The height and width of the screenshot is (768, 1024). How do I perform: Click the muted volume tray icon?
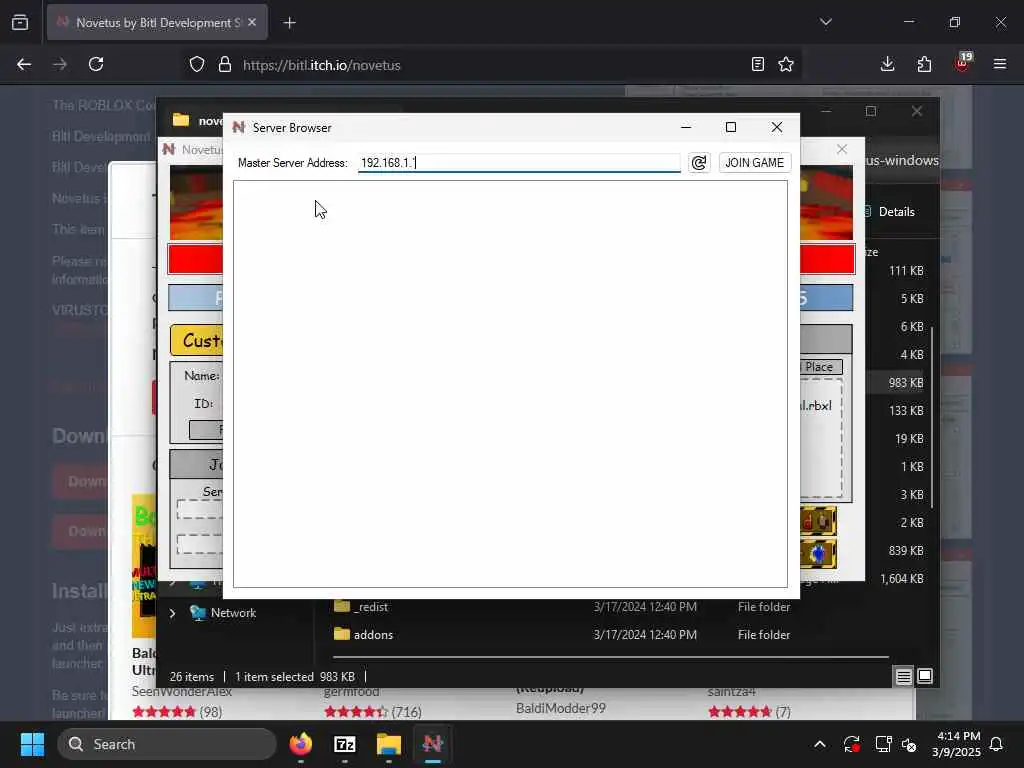click(909, 744)
